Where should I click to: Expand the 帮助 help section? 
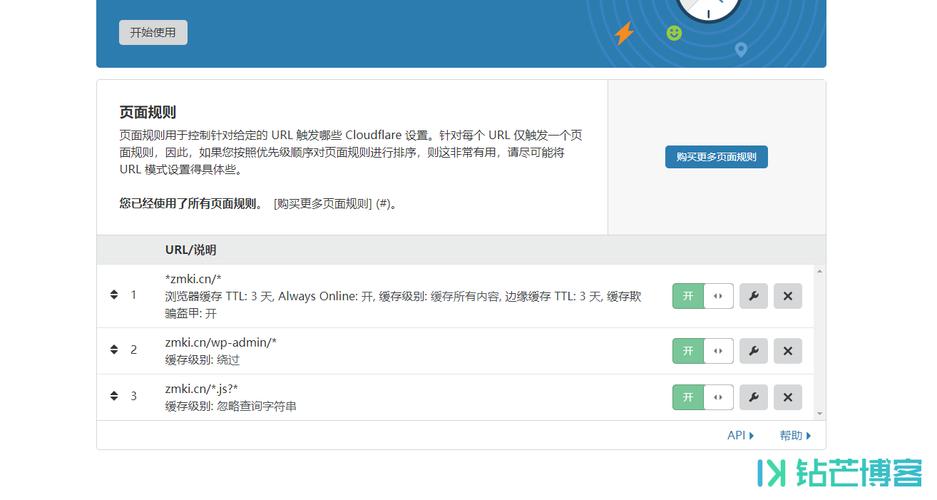tap(795, 435)
